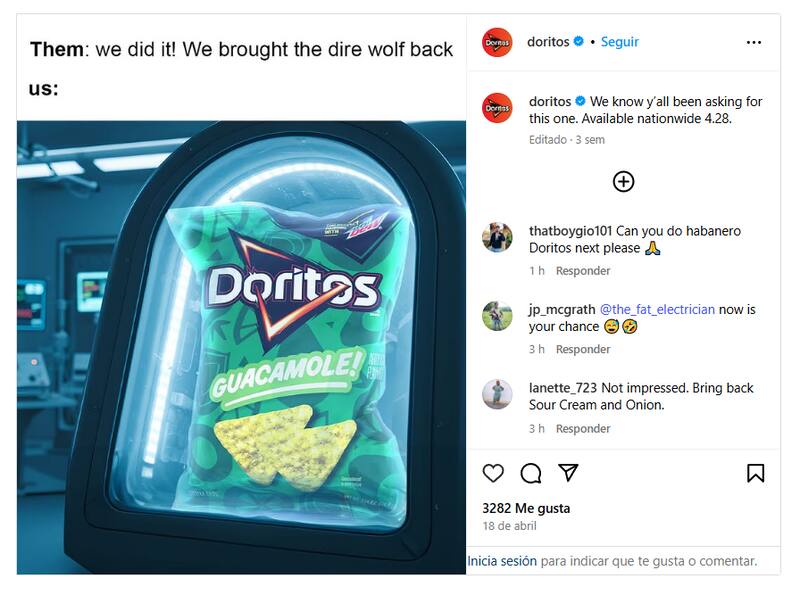Open thatboygio101's profile avatar

point(497,237)
